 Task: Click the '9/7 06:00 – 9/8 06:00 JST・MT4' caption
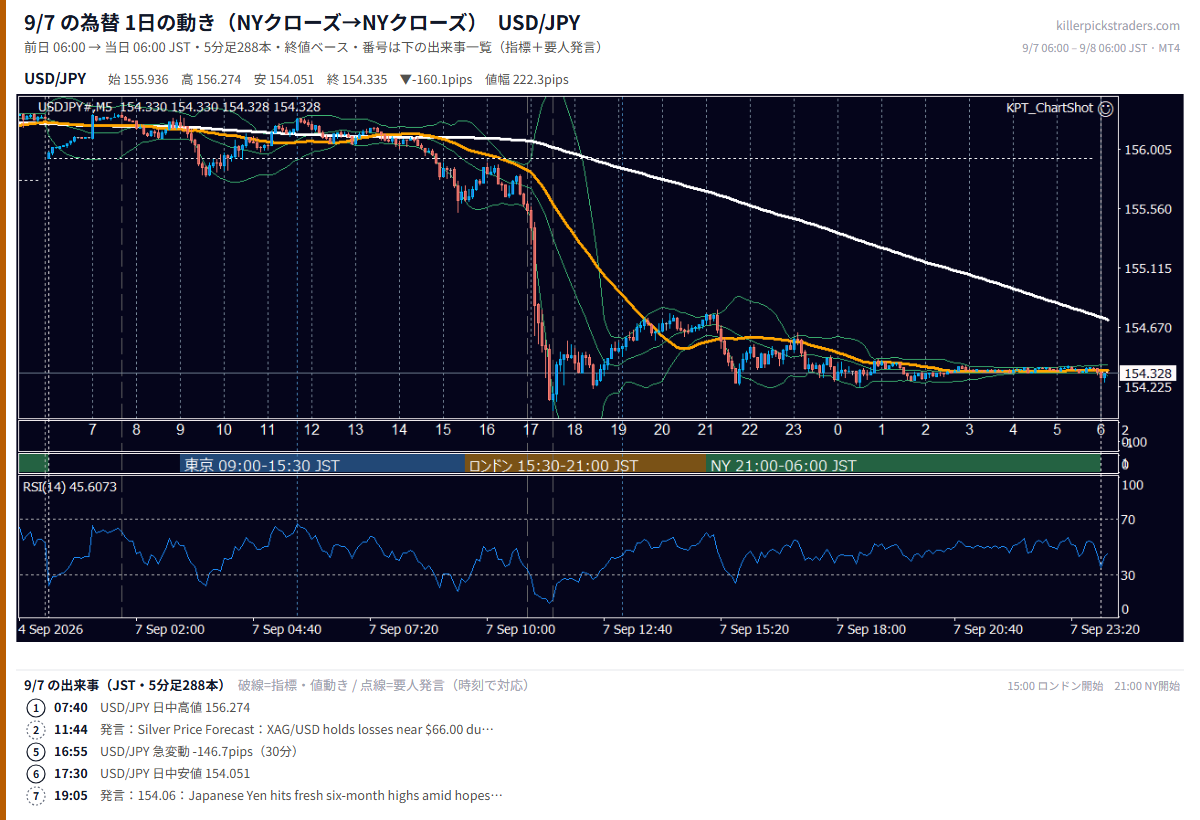click(1101, 48)
